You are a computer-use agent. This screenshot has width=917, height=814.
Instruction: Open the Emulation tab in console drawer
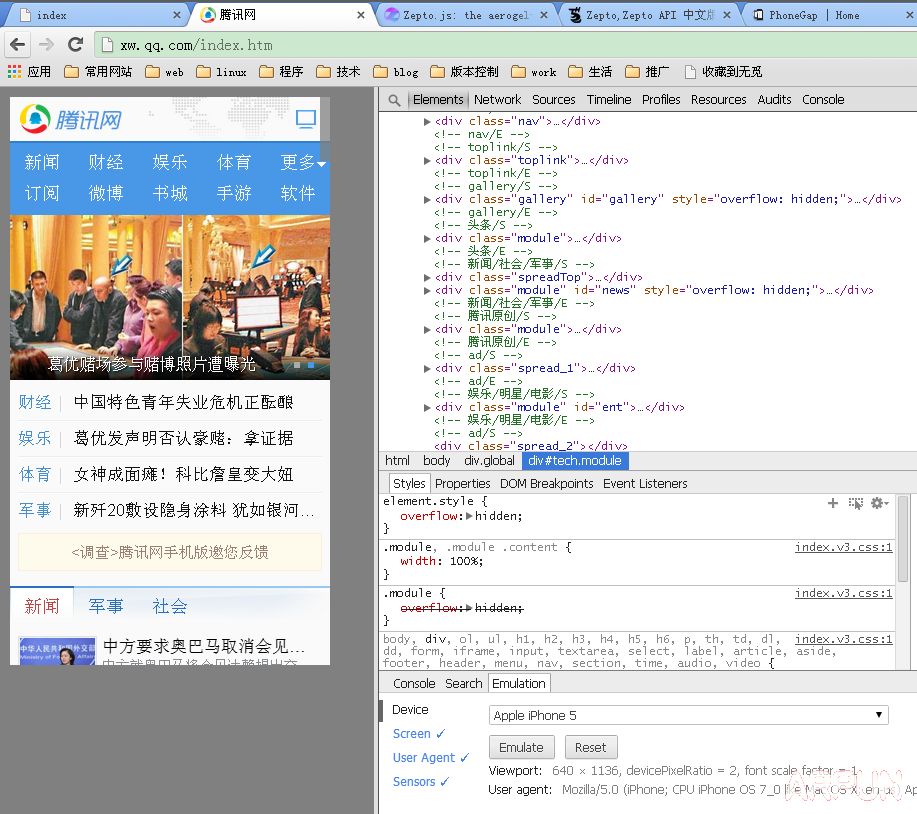(518, 683)
